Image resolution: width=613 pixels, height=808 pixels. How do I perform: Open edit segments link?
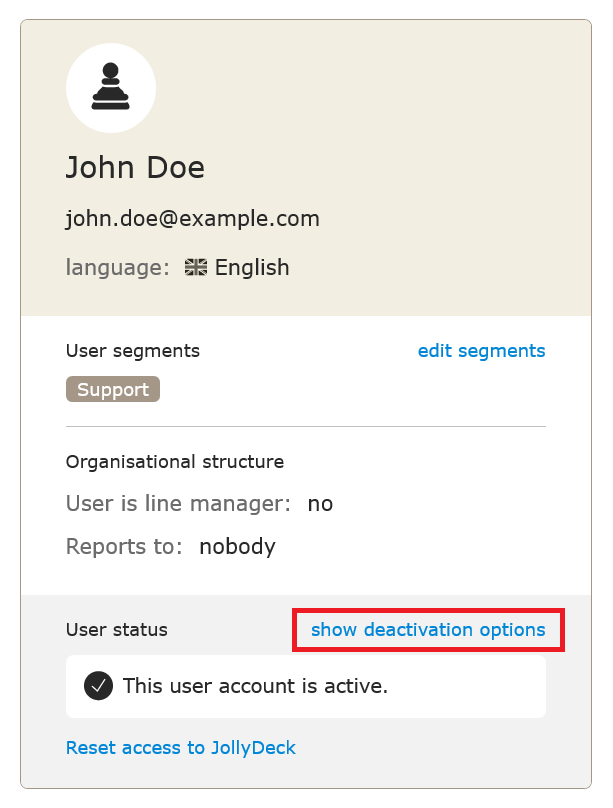pyautogui.click(x=481, y=351)
